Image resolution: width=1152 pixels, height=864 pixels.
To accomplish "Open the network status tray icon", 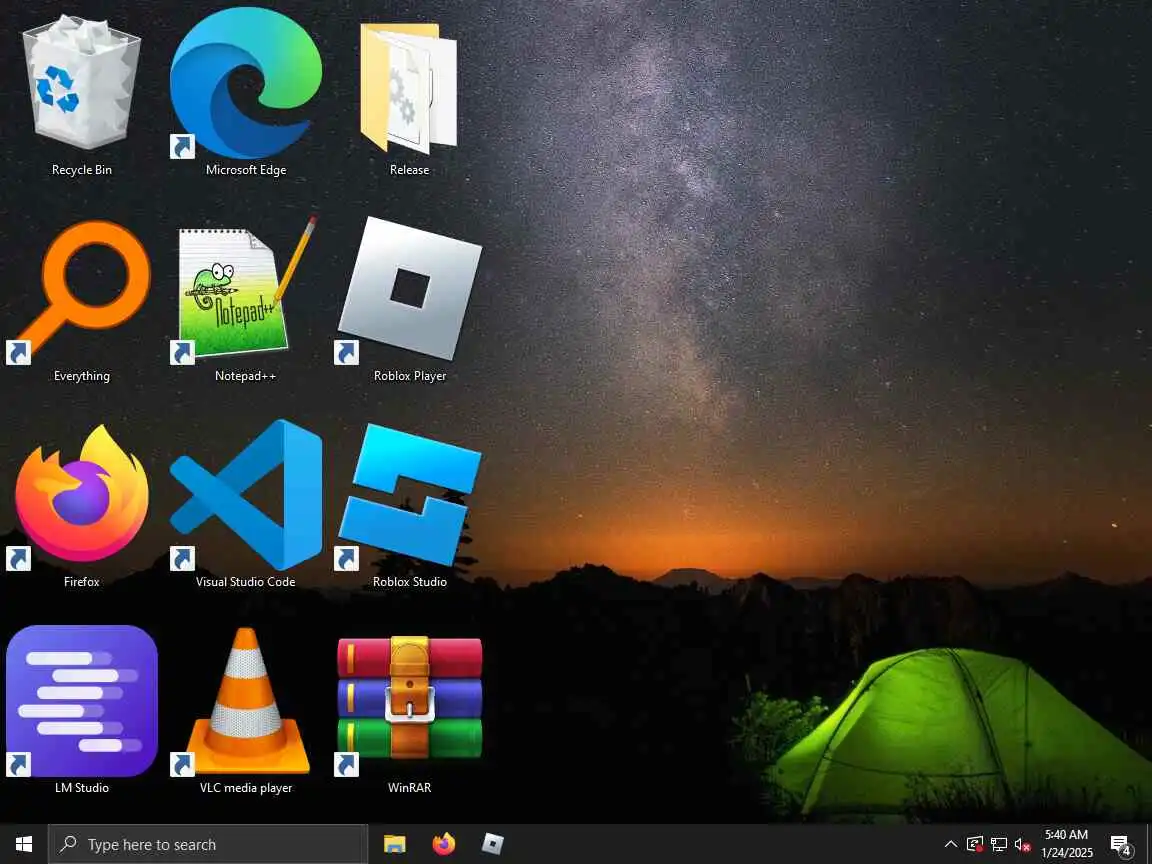I will (x=998, y=844).
